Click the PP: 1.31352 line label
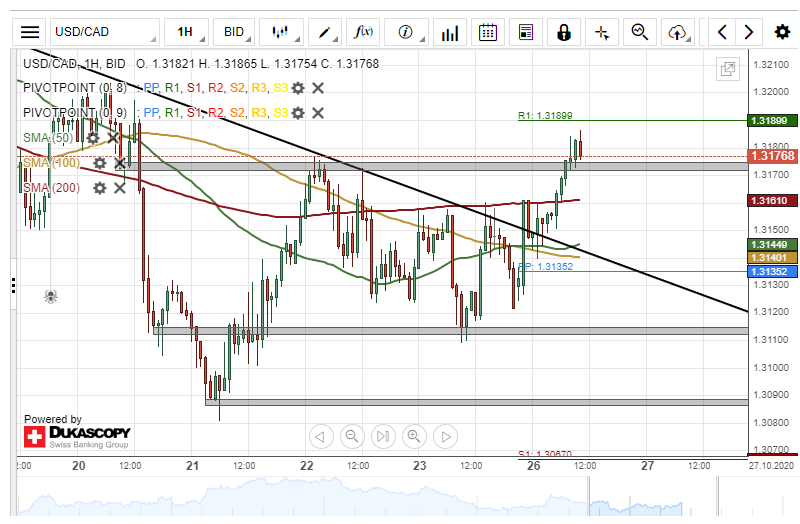The image size is (800, 524). 545,267
